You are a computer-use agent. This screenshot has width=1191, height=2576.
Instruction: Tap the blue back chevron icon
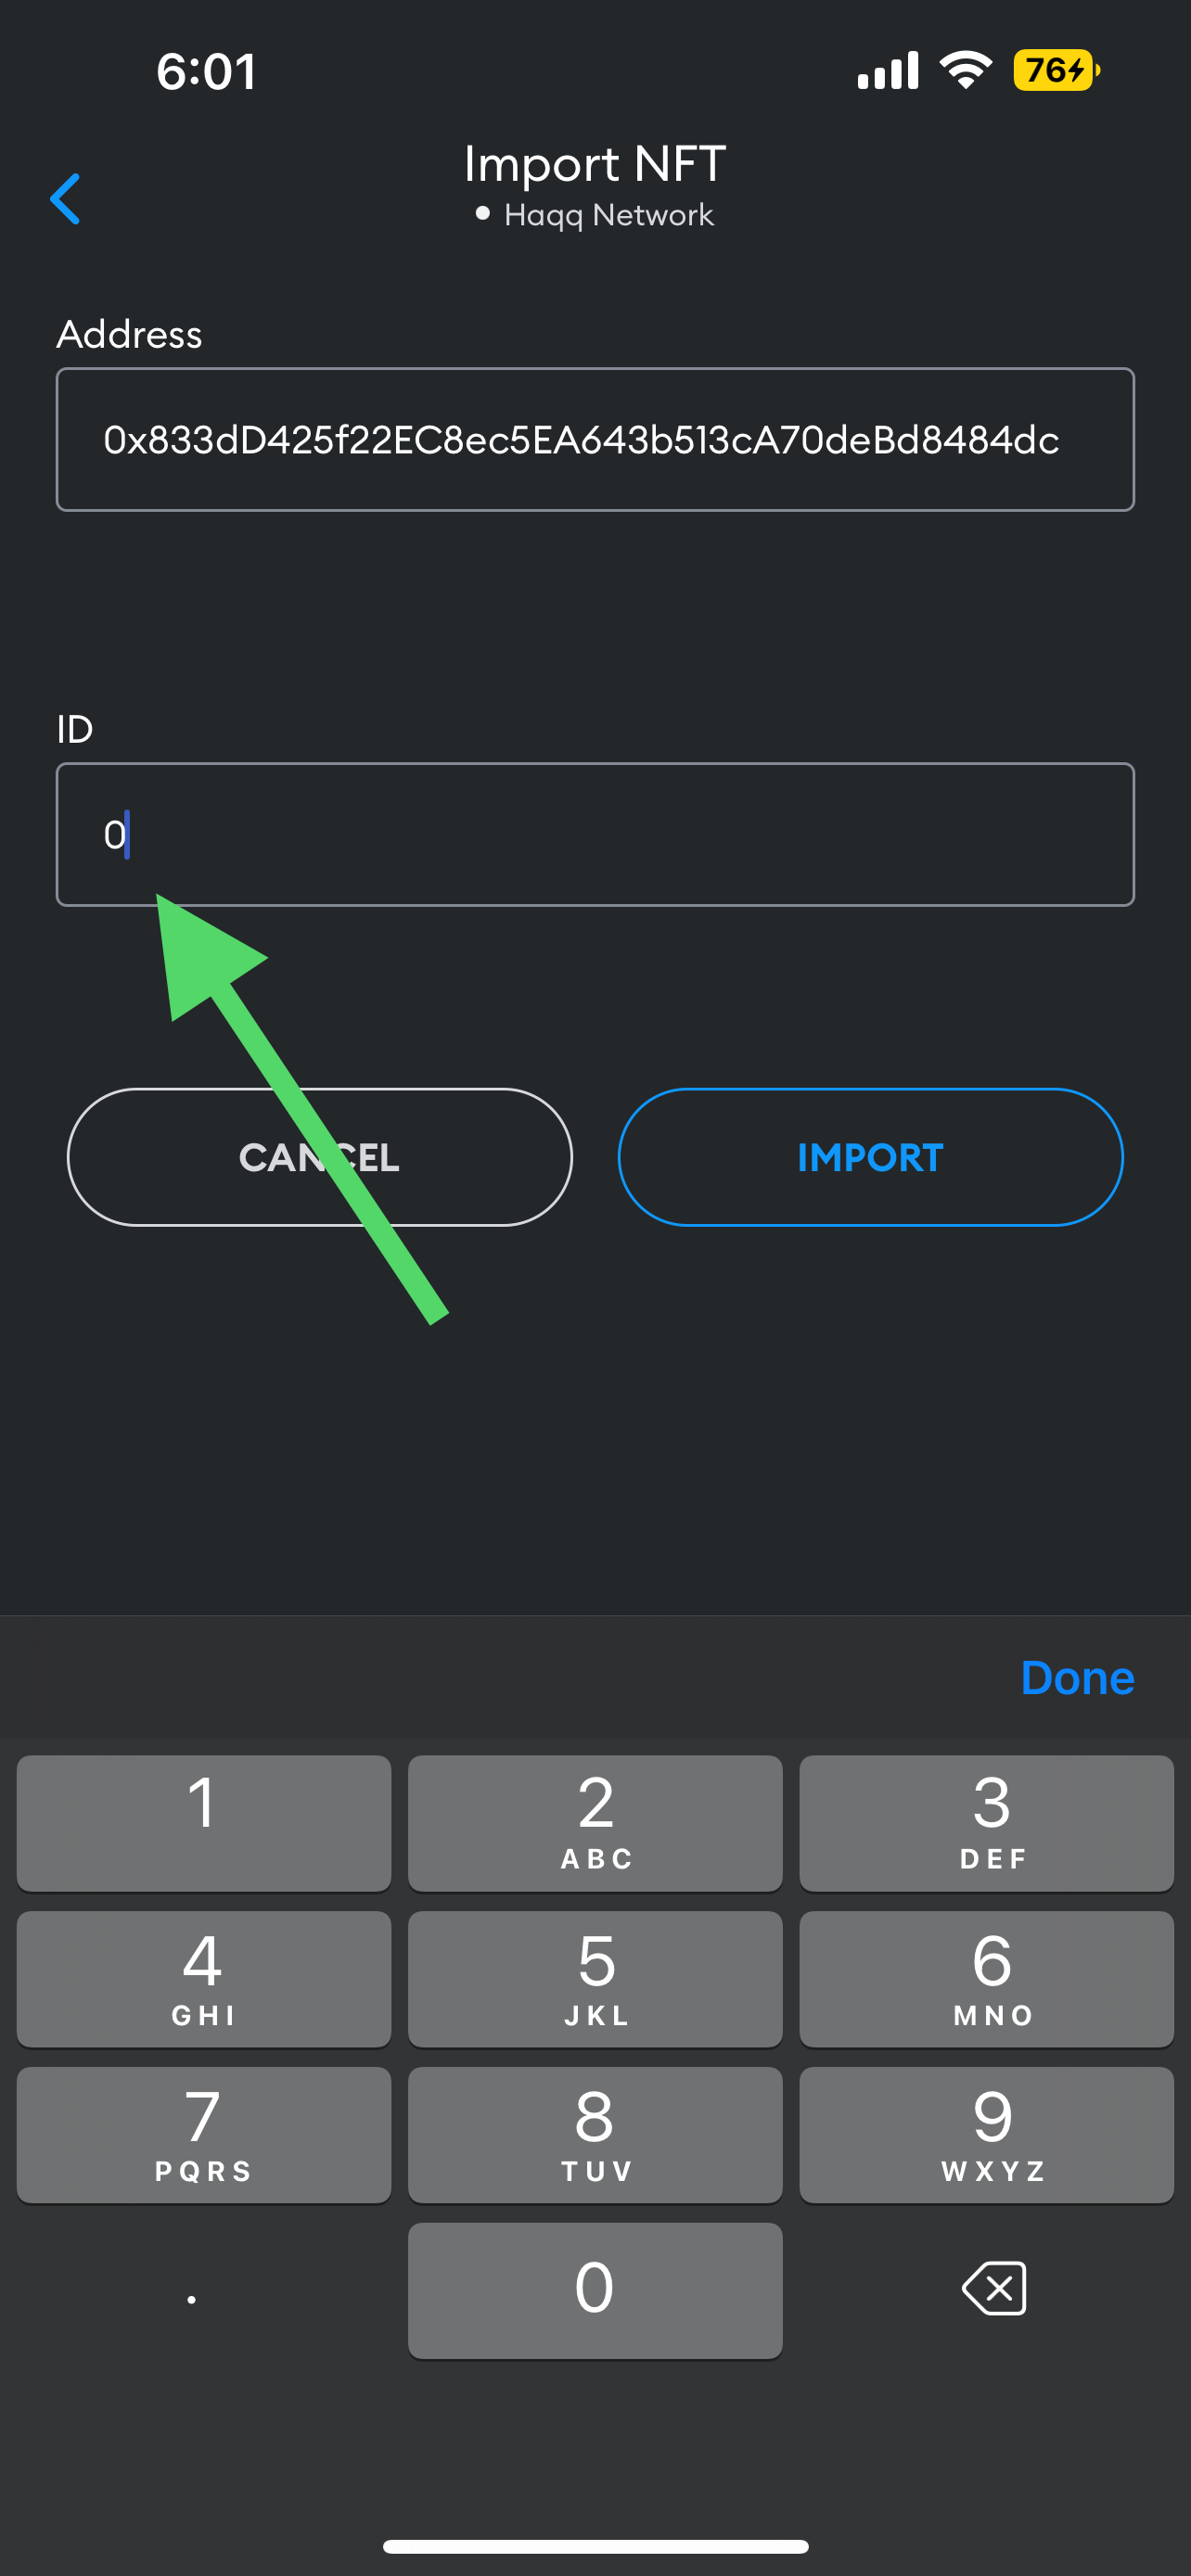(65, 199)
